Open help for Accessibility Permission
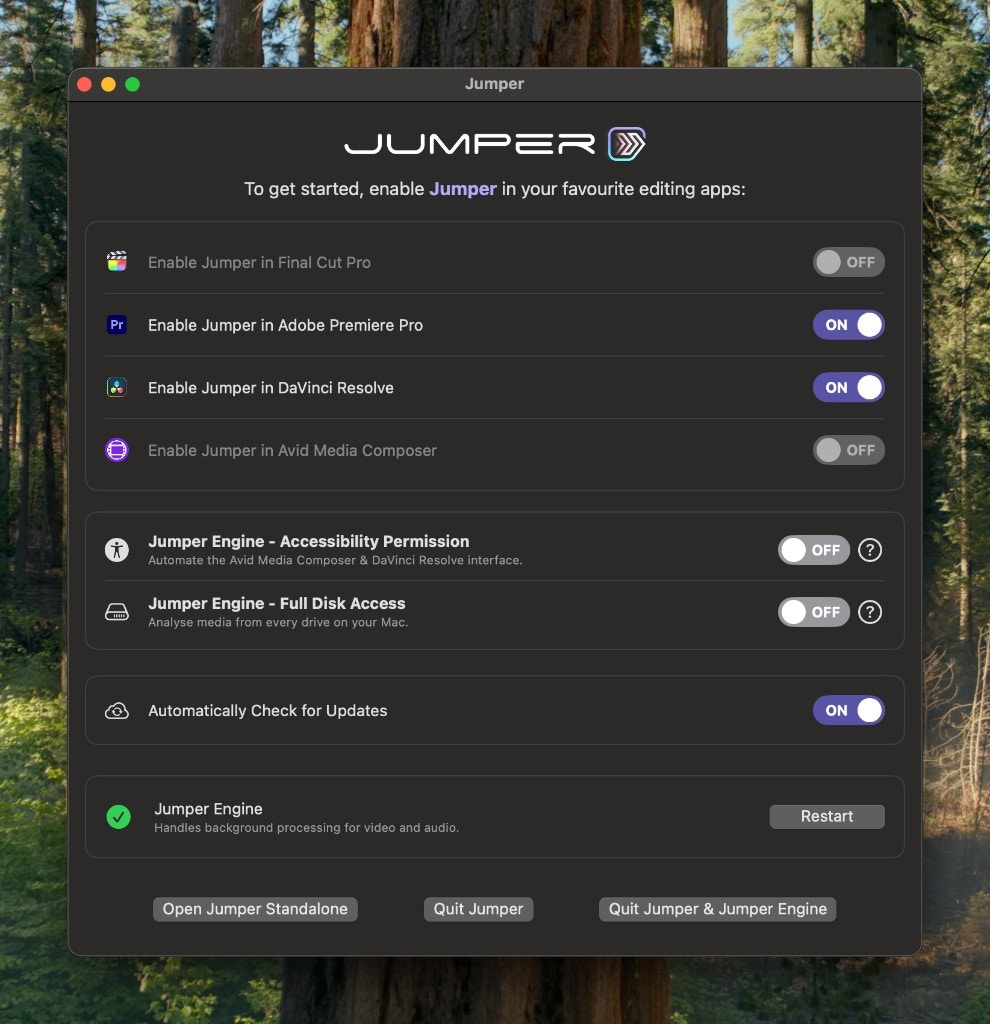Screen dimensions: 990x1024 coord(870,550)
